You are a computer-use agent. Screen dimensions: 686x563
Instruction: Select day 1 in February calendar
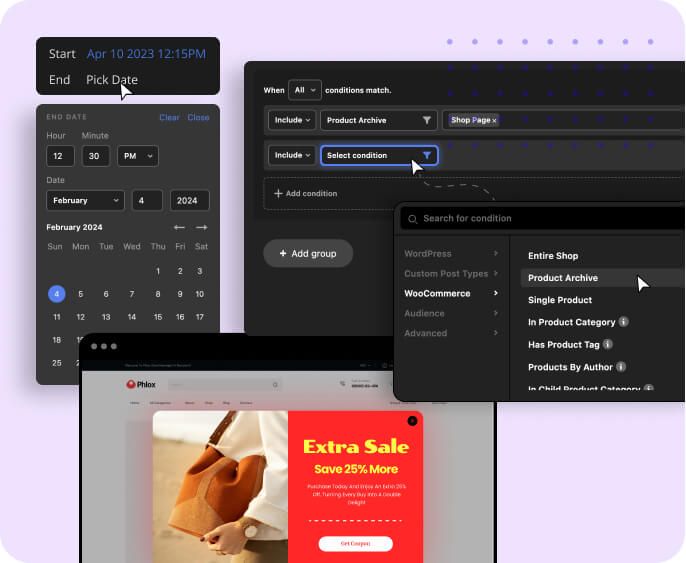coord(158,271)
